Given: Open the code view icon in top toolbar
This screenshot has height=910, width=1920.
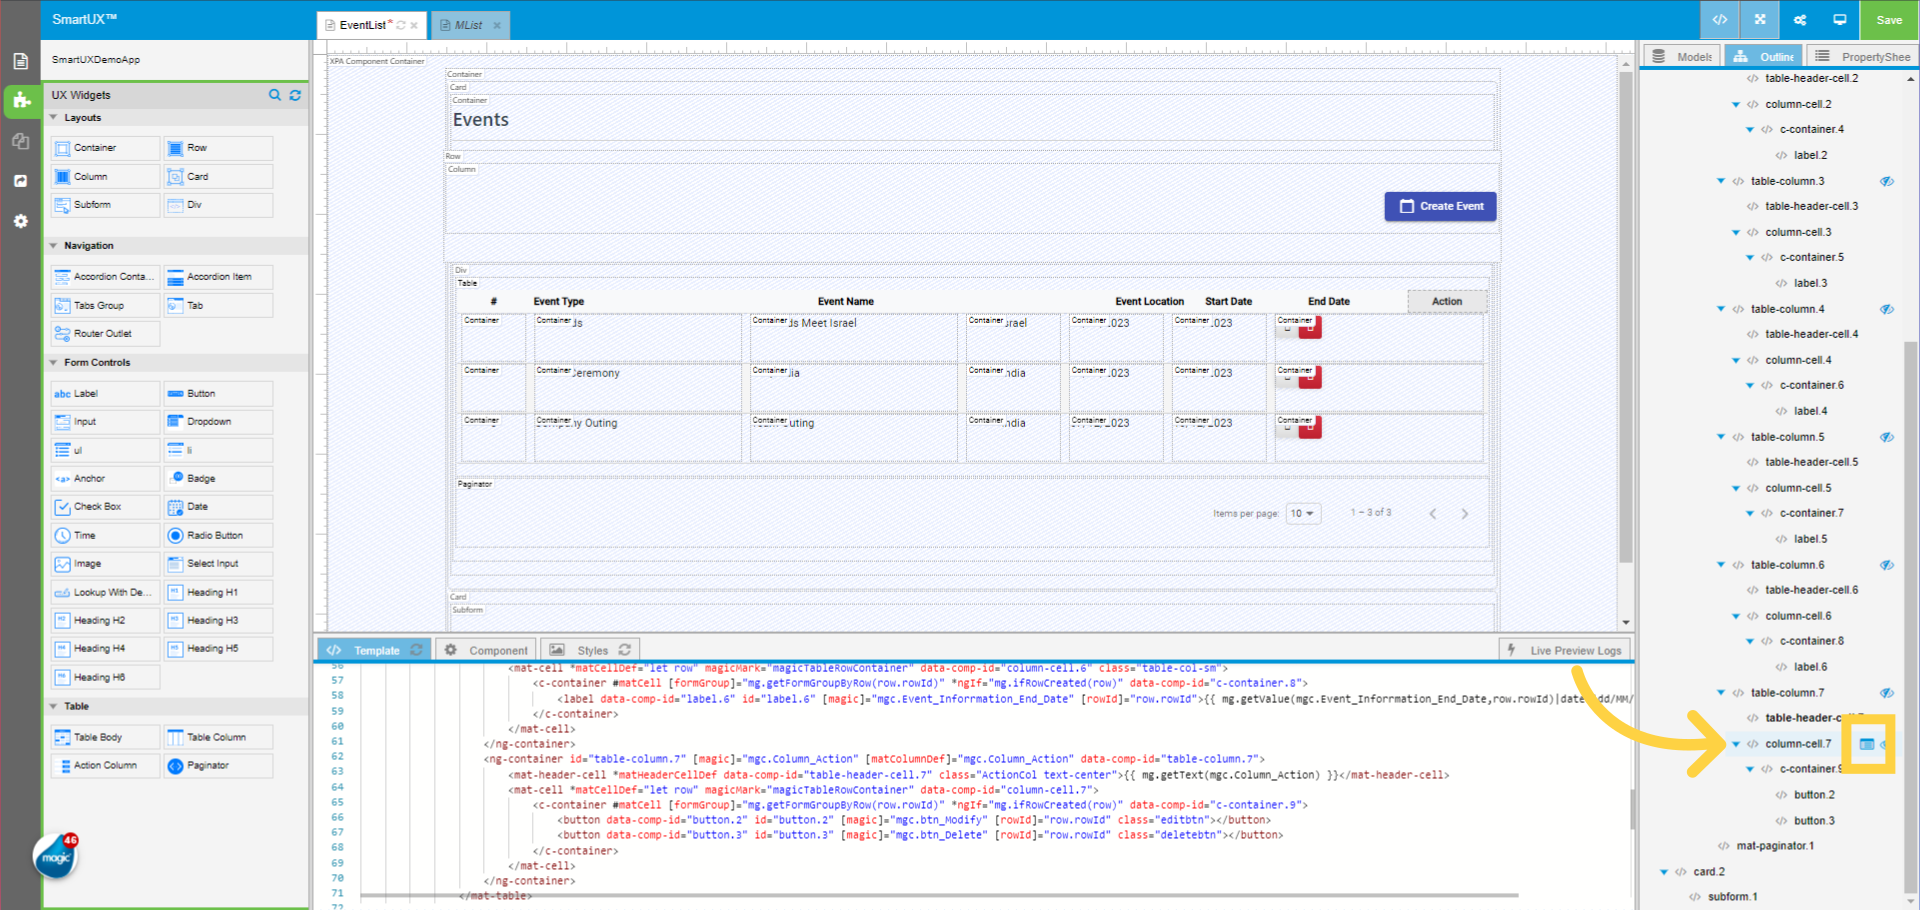Looking at the screenshot, I should click(1720, 19).
